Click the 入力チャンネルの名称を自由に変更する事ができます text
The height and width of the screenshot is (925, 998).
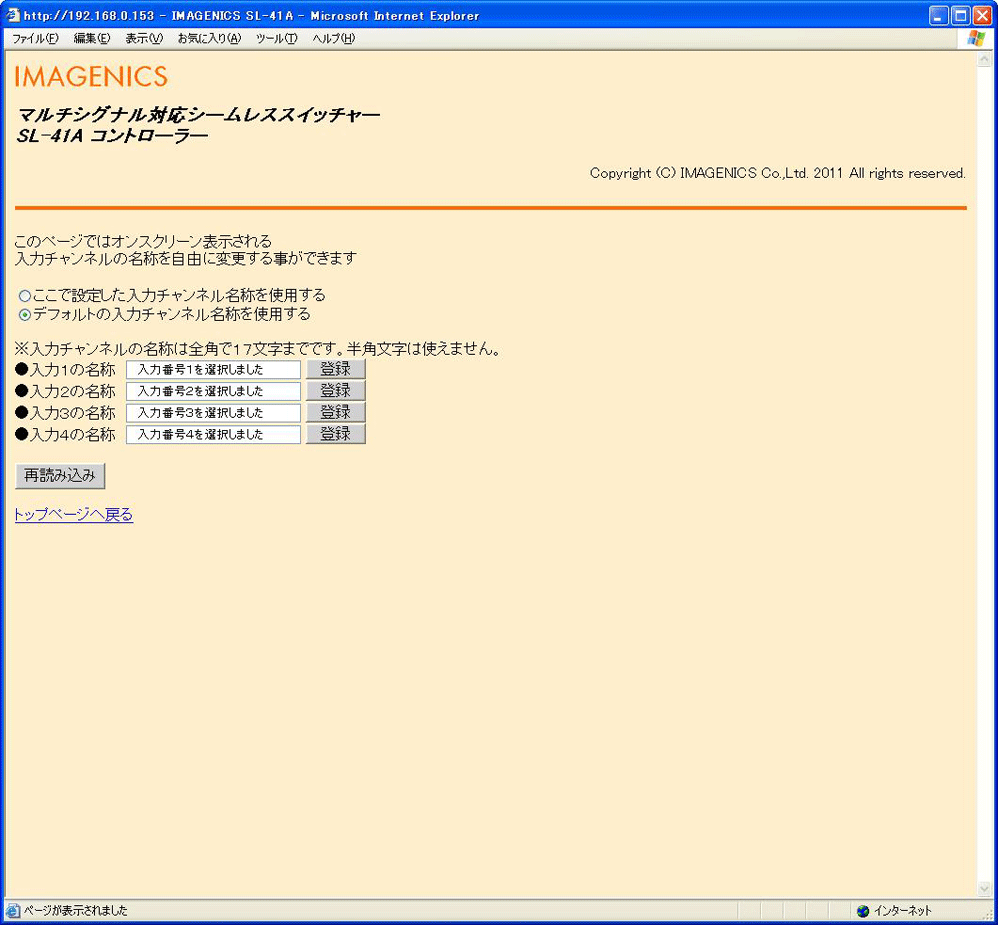click(x=186, y=258)
